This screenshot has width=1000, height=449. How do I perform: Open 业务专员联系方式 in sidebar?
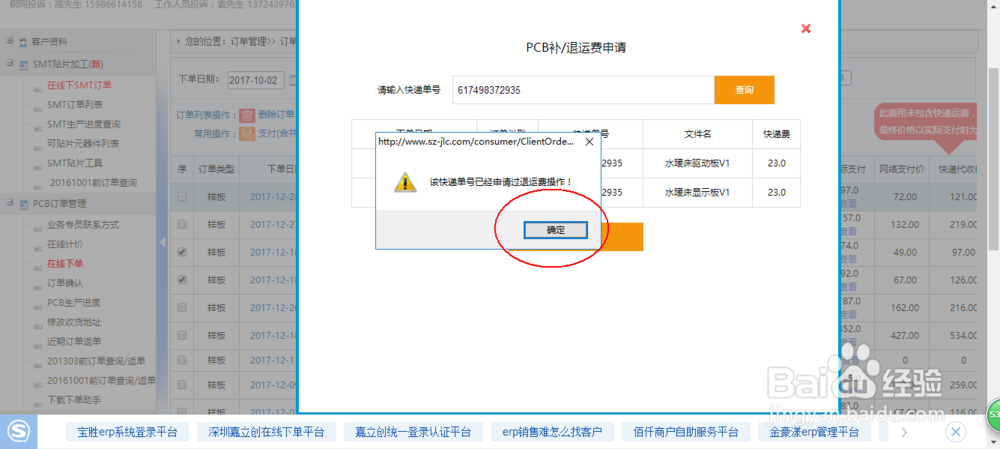click(83, 225)
